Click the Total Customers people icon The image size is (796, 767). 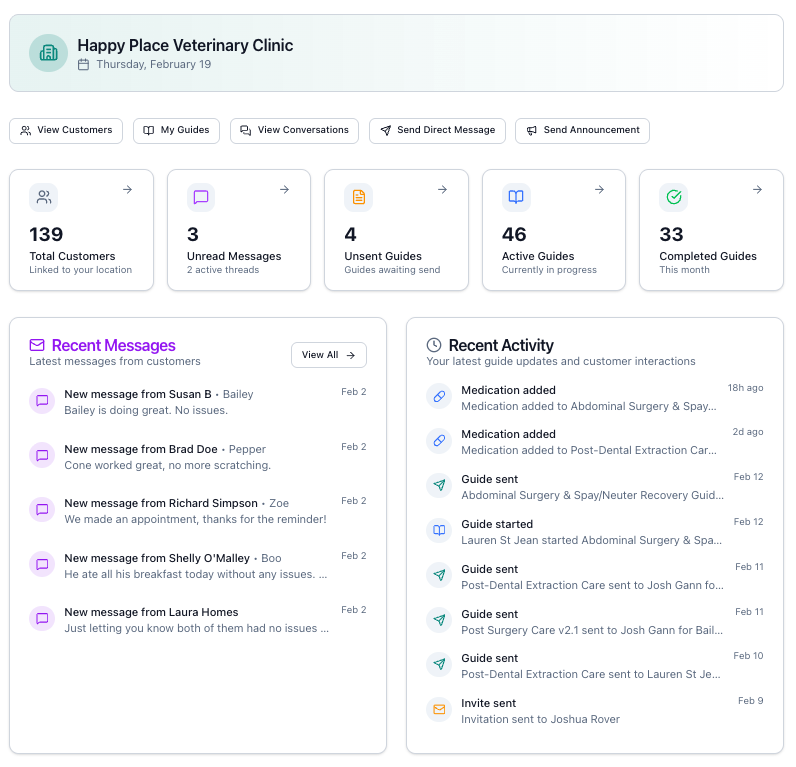44,197
